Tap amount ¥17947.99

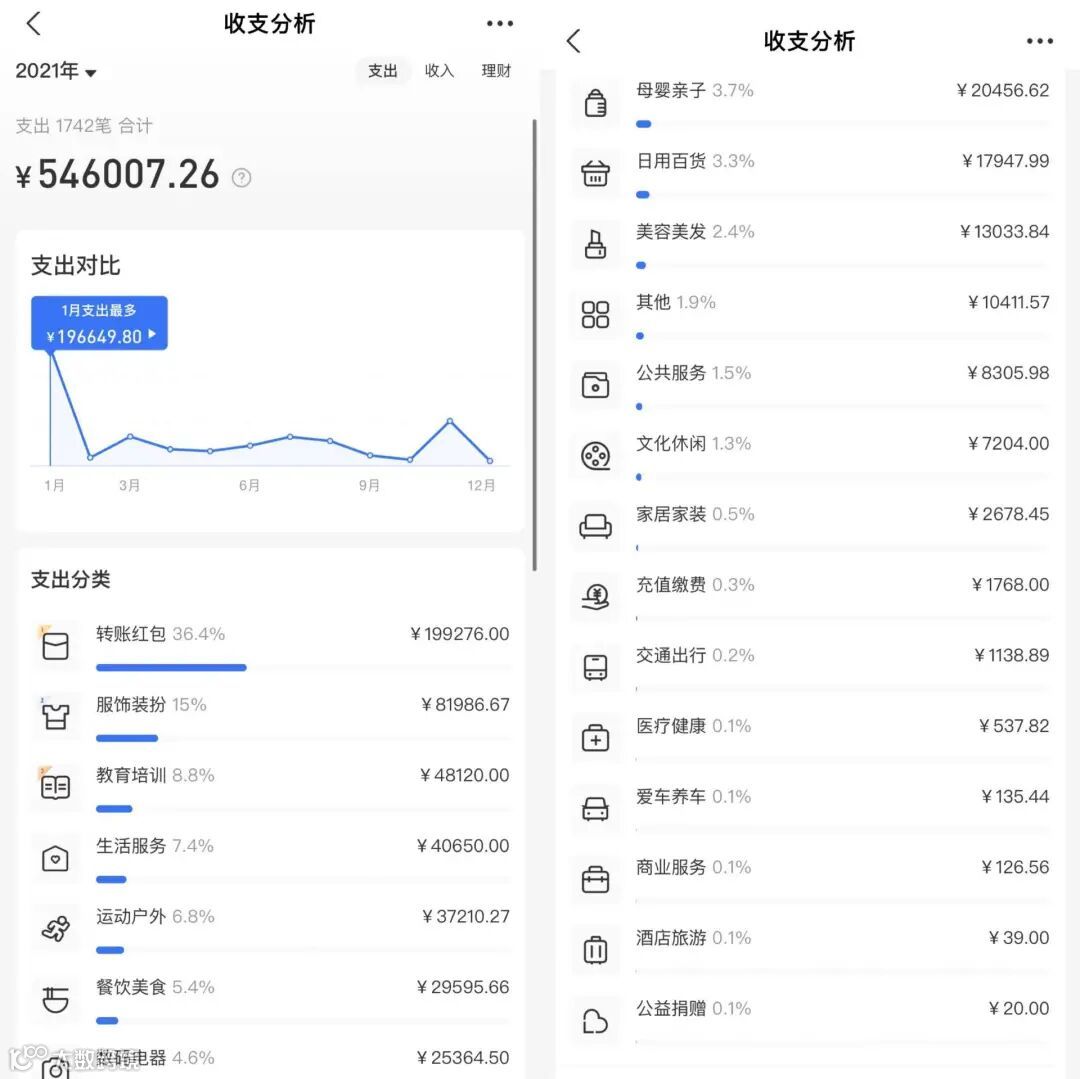(x=1005, y=161)
